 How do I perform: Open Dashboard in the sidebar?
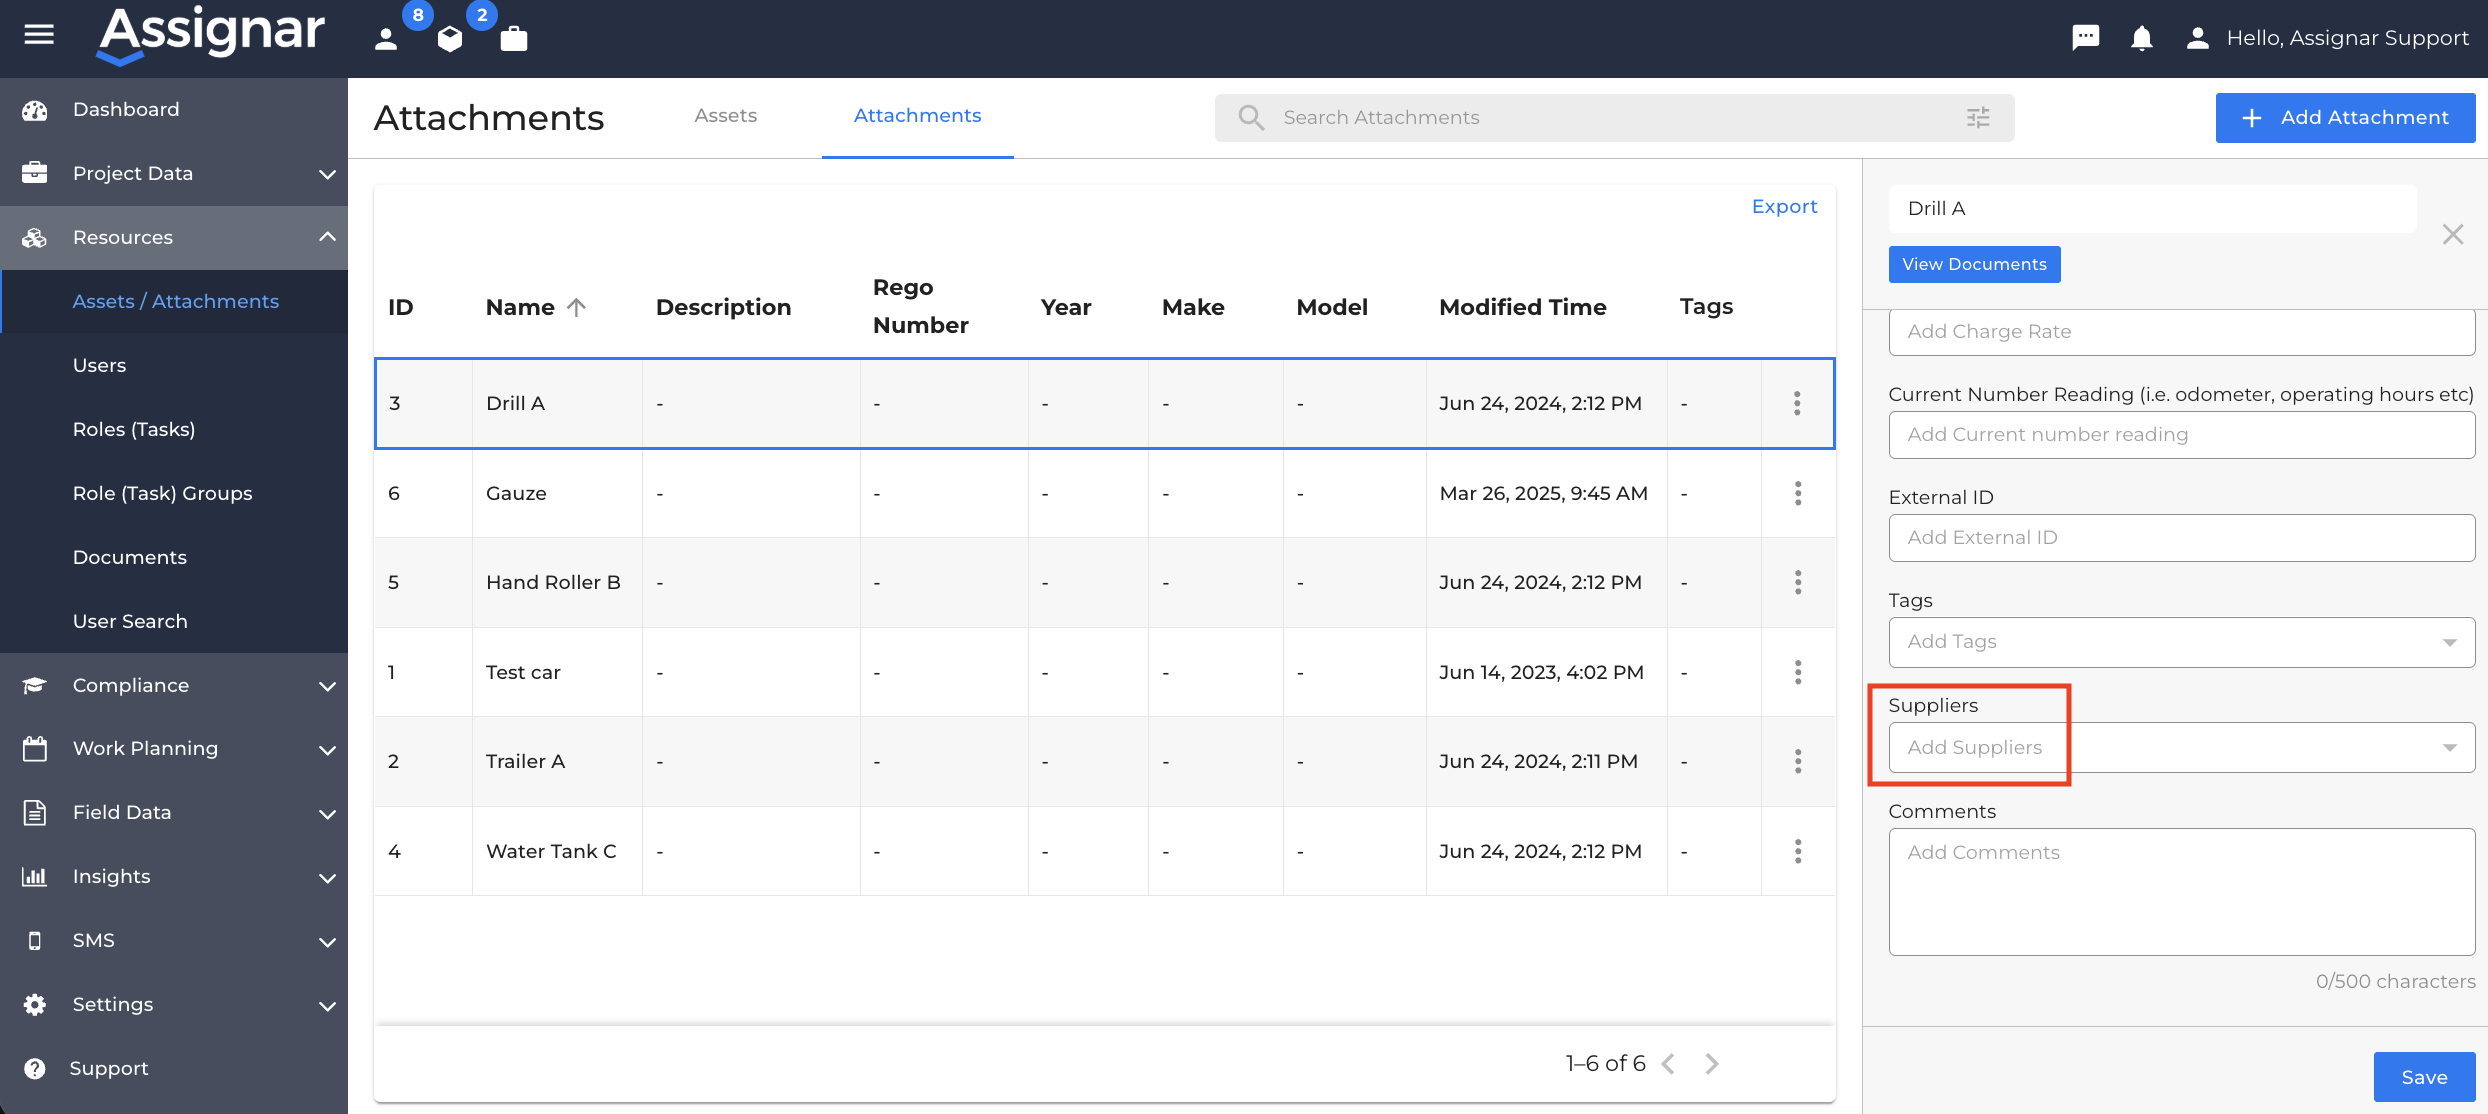174,110
